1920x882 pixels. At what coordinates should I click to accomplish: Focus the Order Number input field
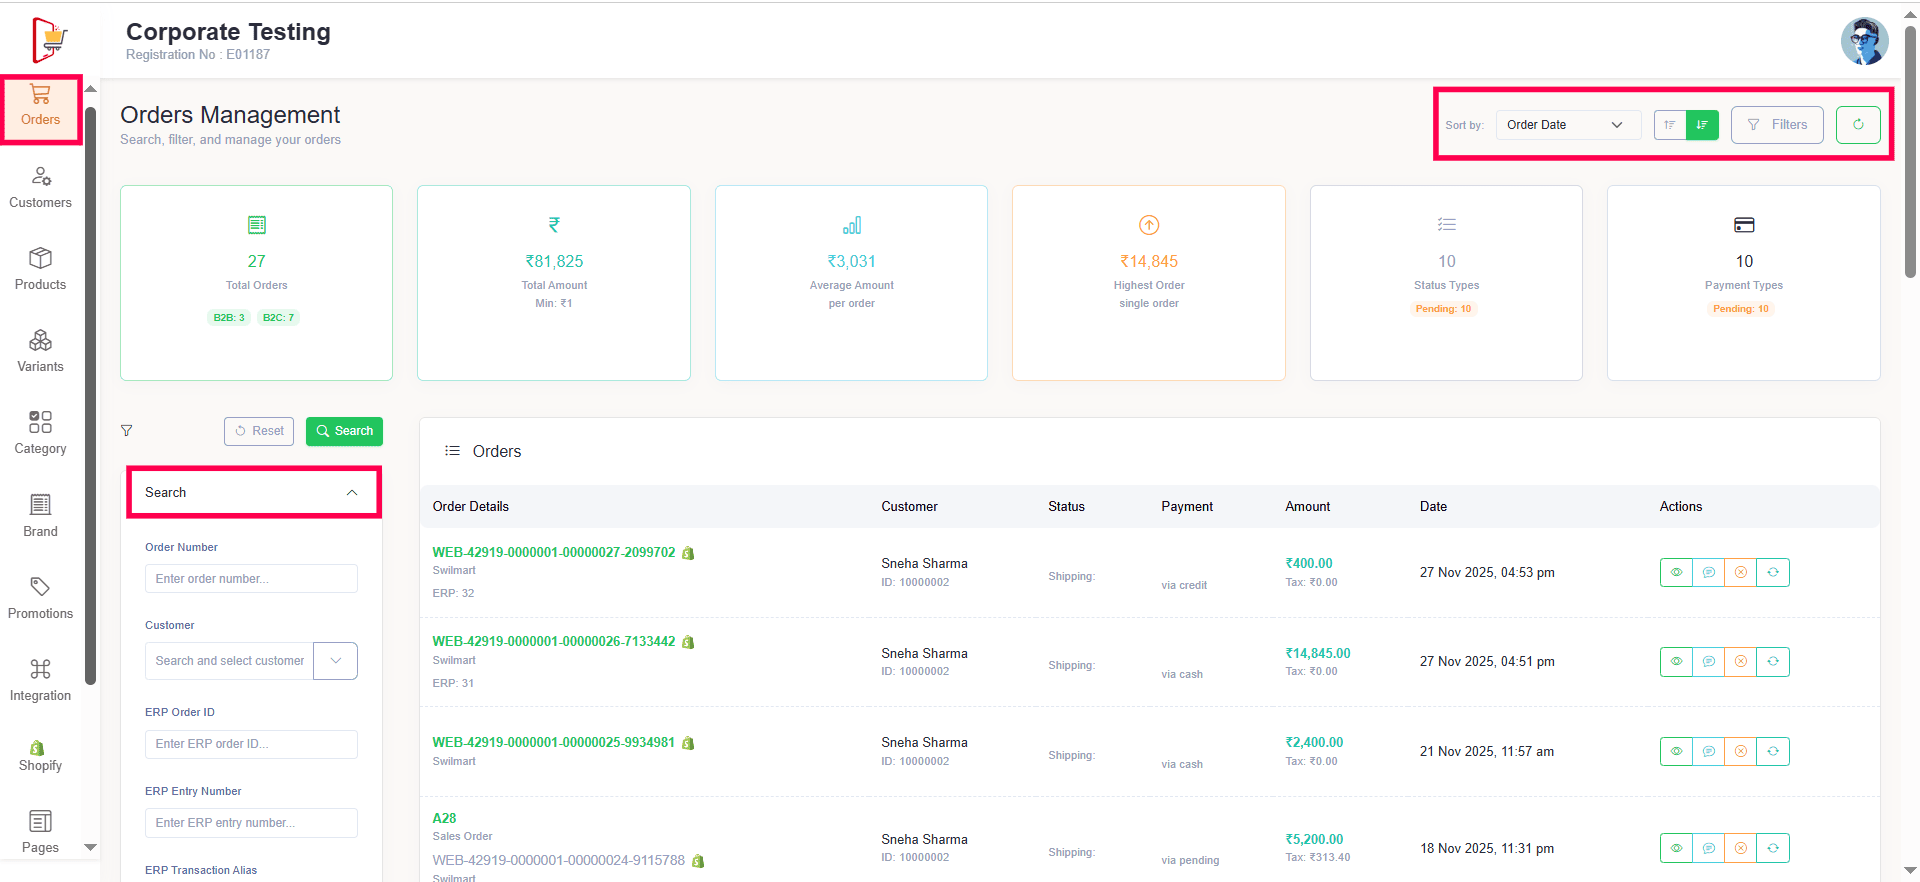pyautogui.click(x=251, y=579)
